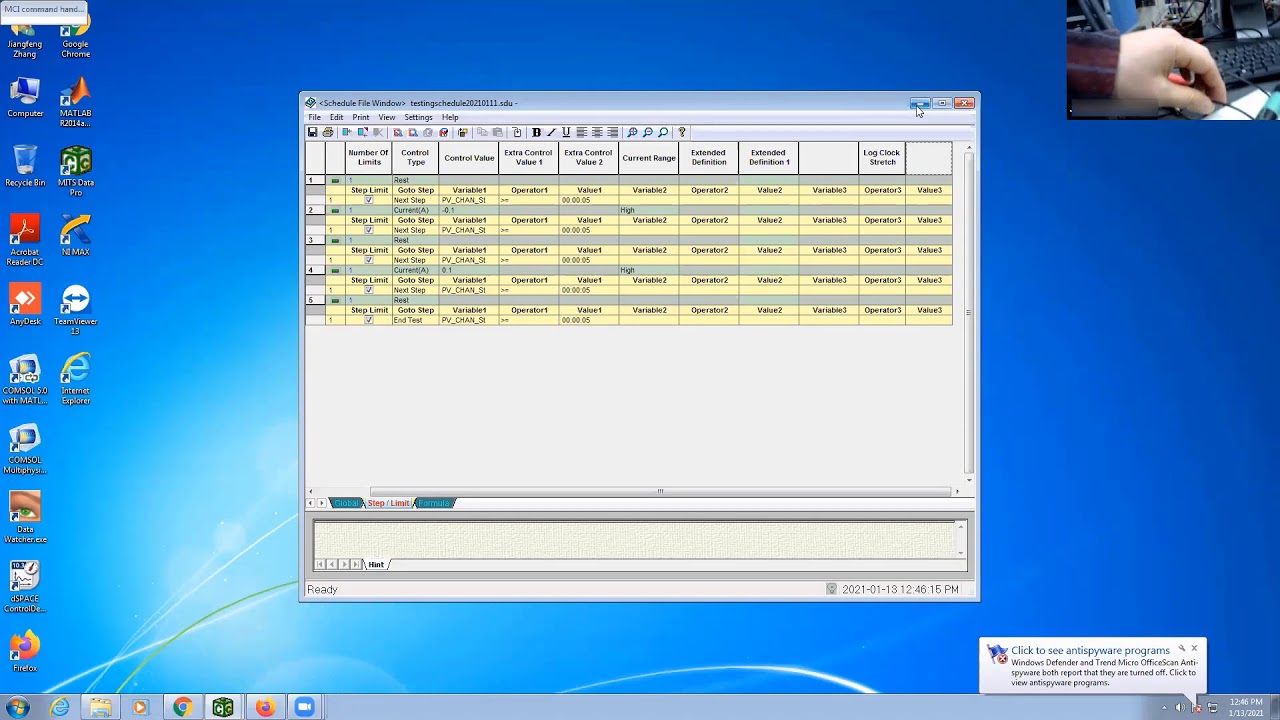
Task: Apply center alignment from the toolbar
Action: point(597,132)
